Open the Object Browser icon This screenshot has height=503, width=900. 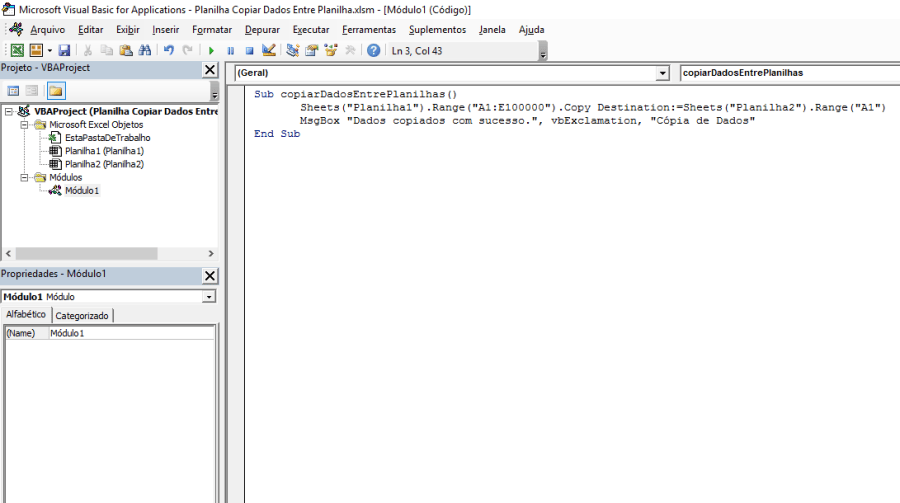[331, 51]
